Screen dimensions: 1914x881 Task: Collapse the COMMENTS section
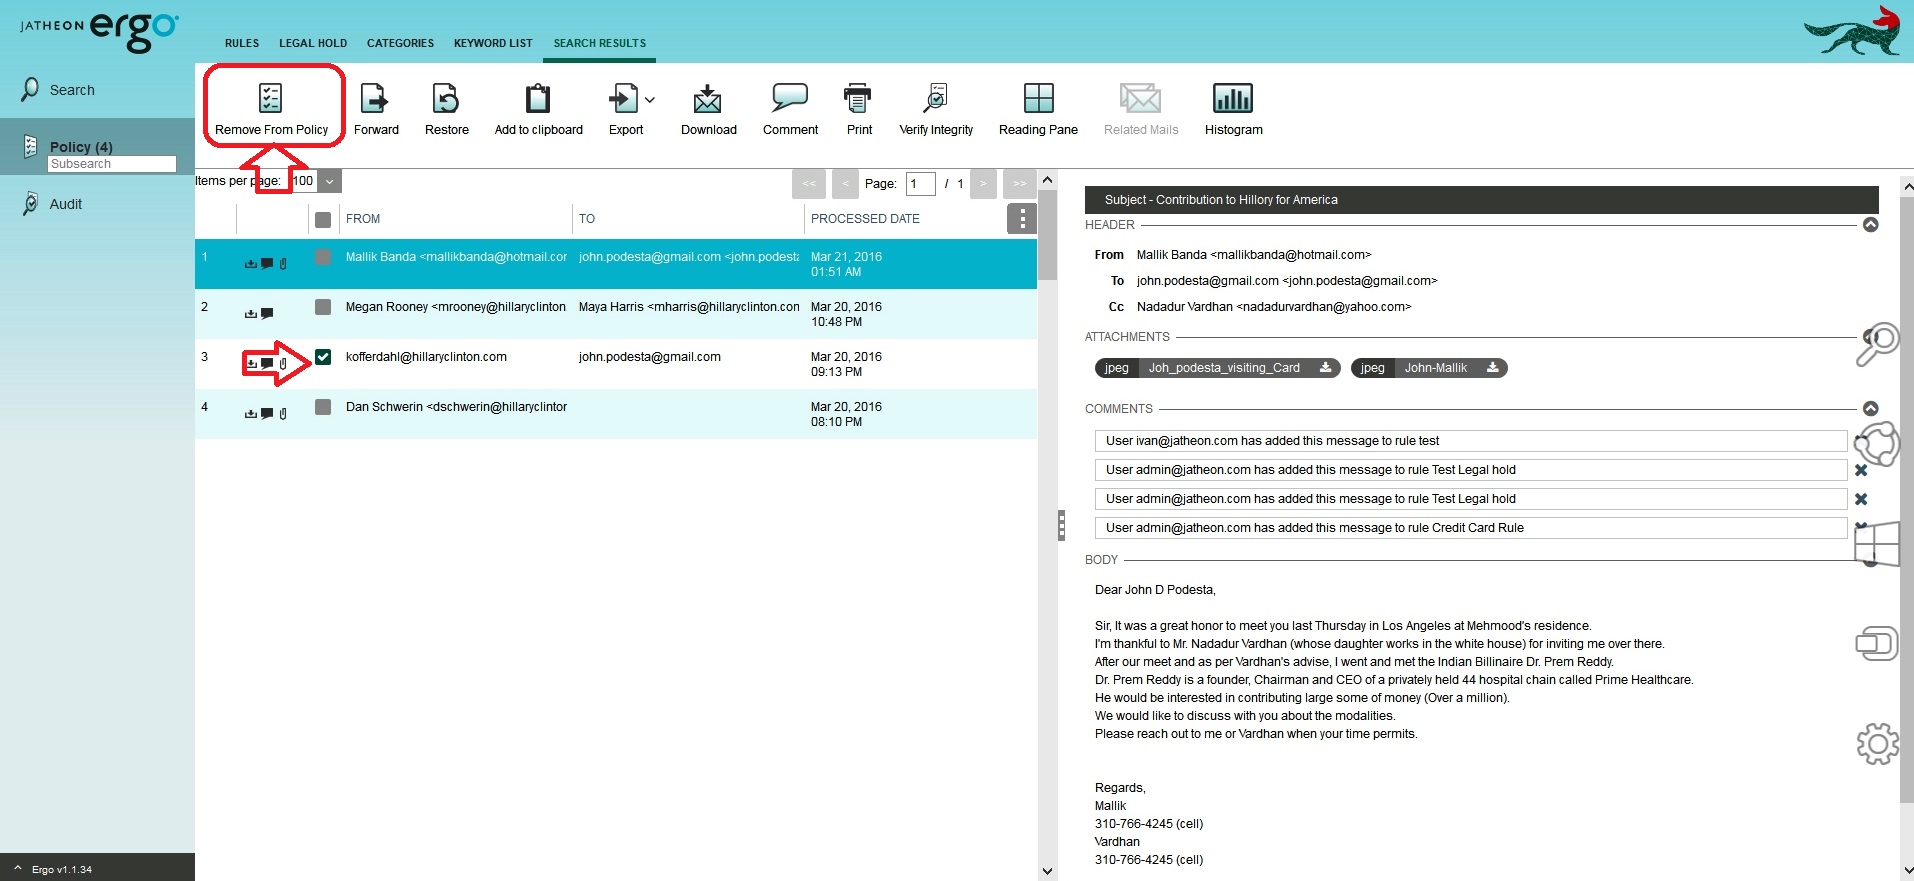(x=1870, y=409)
